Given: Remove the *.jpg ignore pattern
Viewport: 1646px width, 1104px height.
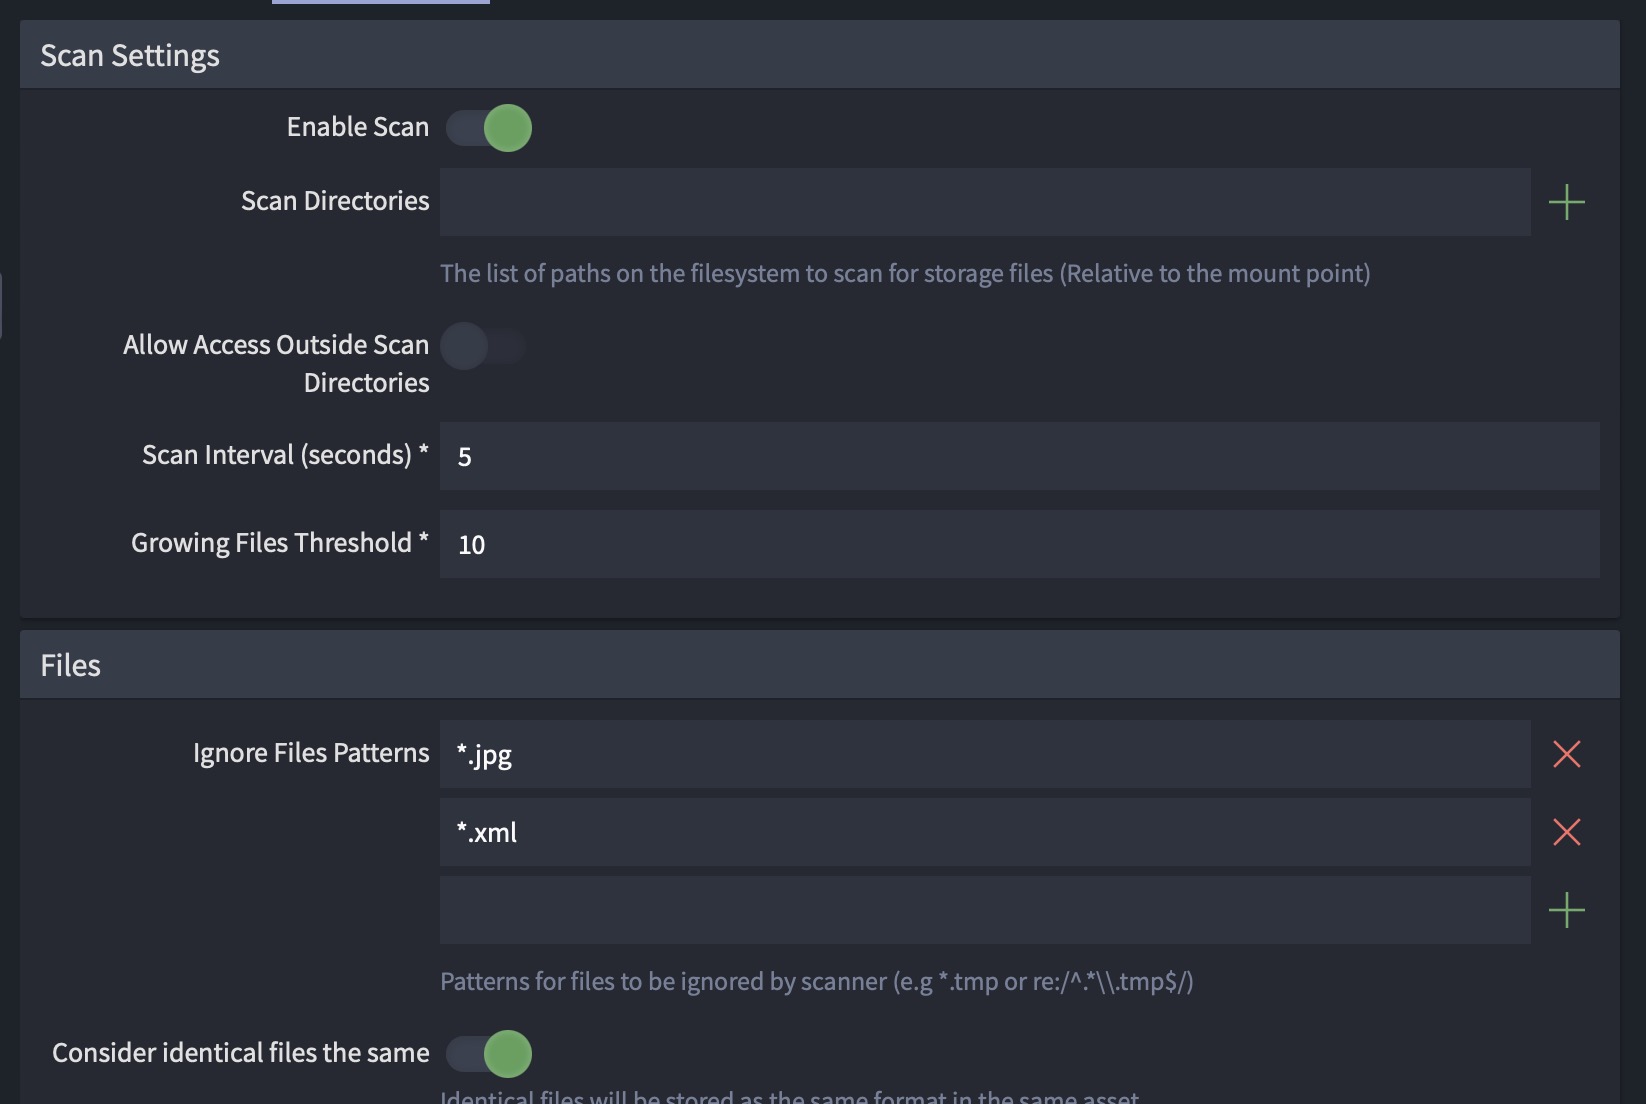Looking at the screenshot, I should [1566, 754].
